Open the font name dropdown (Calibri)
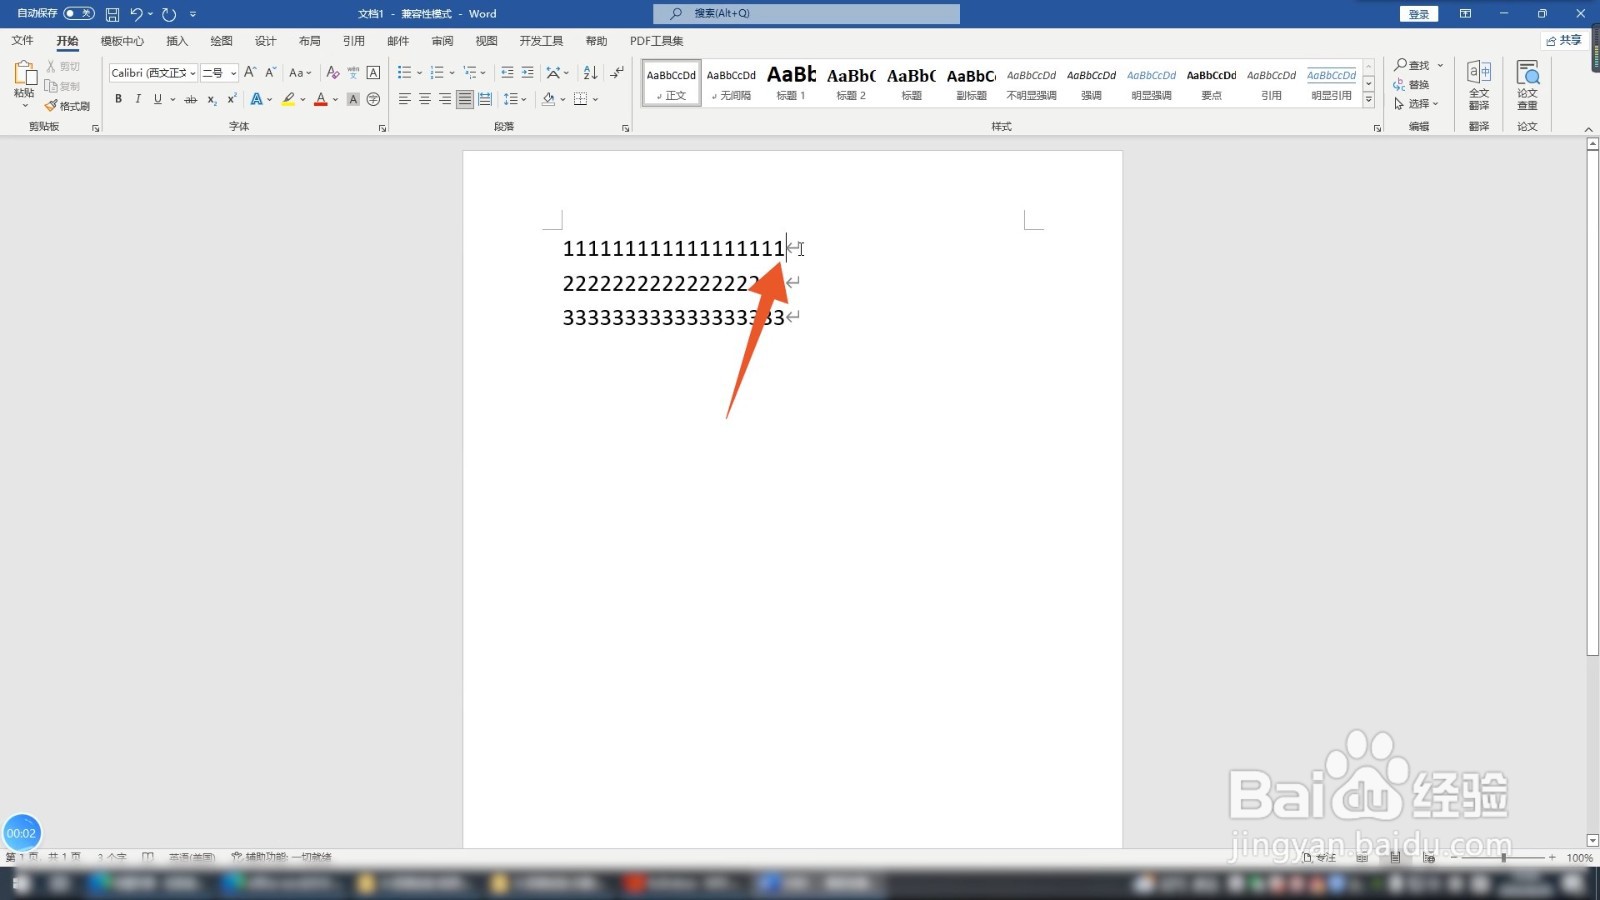1600x900 pixels. pyautogui.click(x=193, y=73)
